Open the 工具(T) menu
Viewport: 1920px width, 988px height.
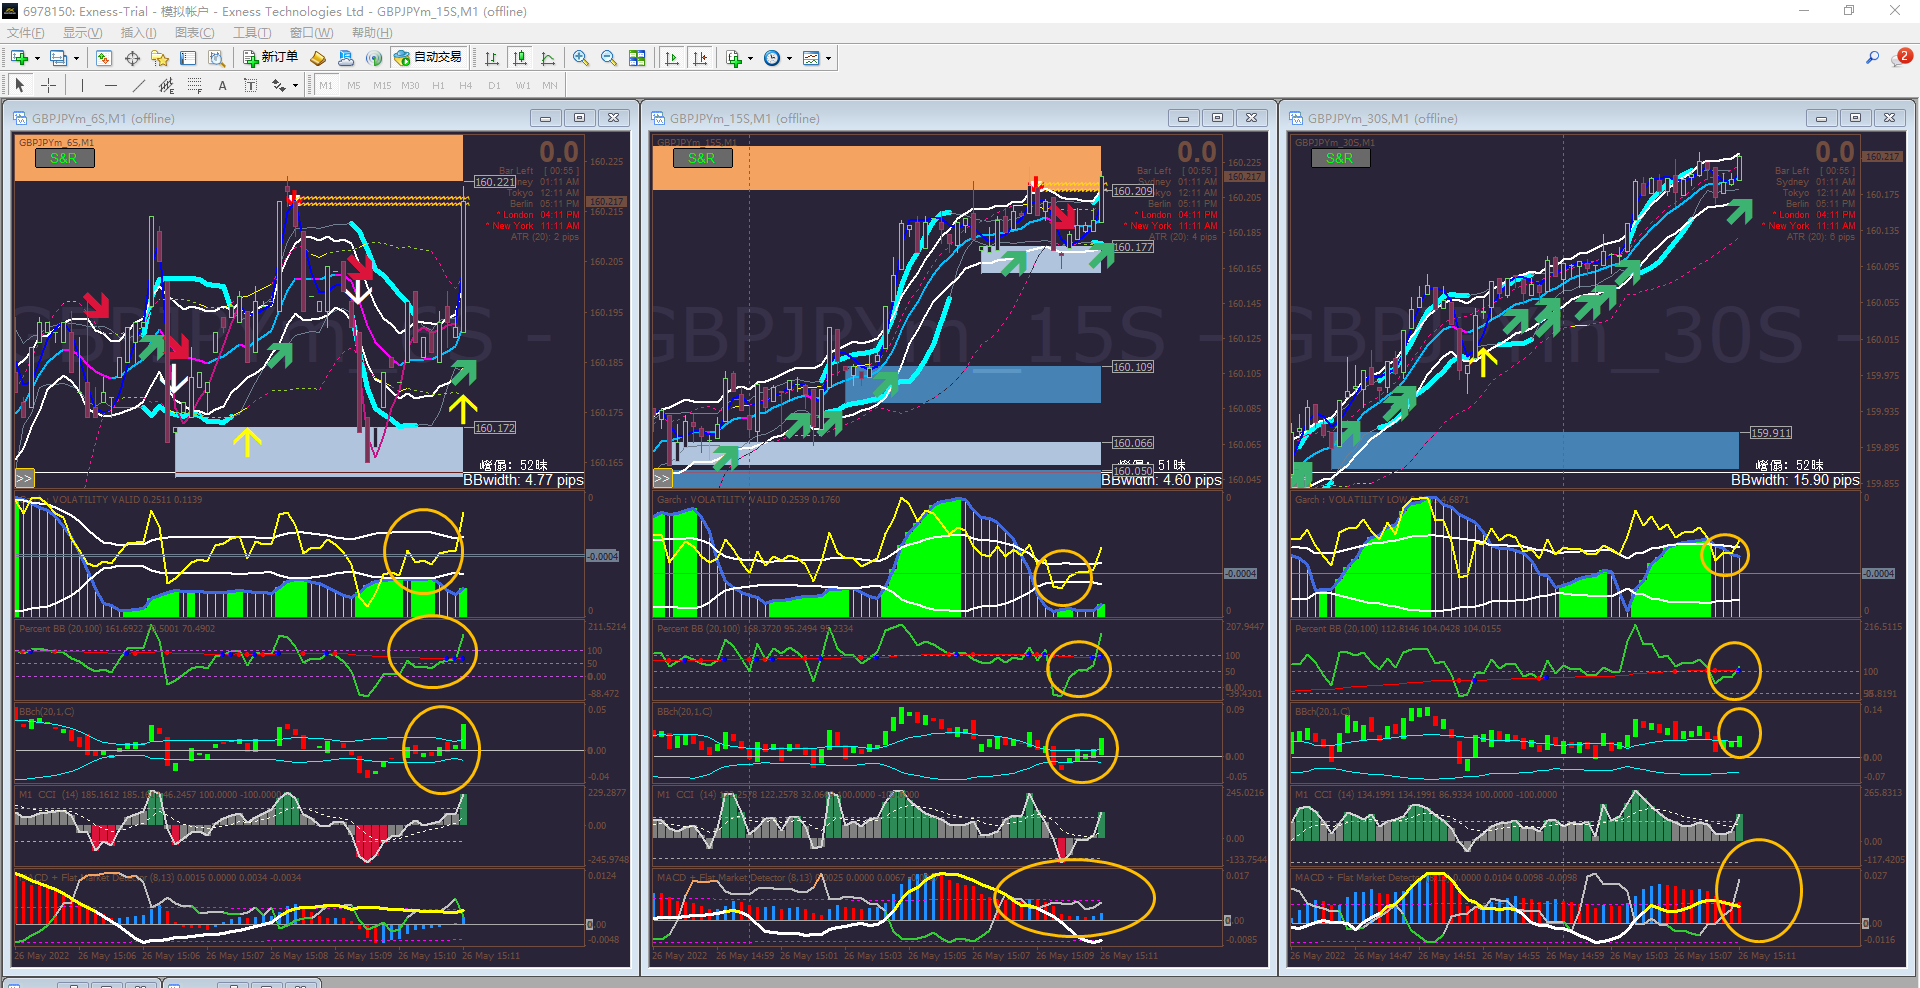point(252,33)
